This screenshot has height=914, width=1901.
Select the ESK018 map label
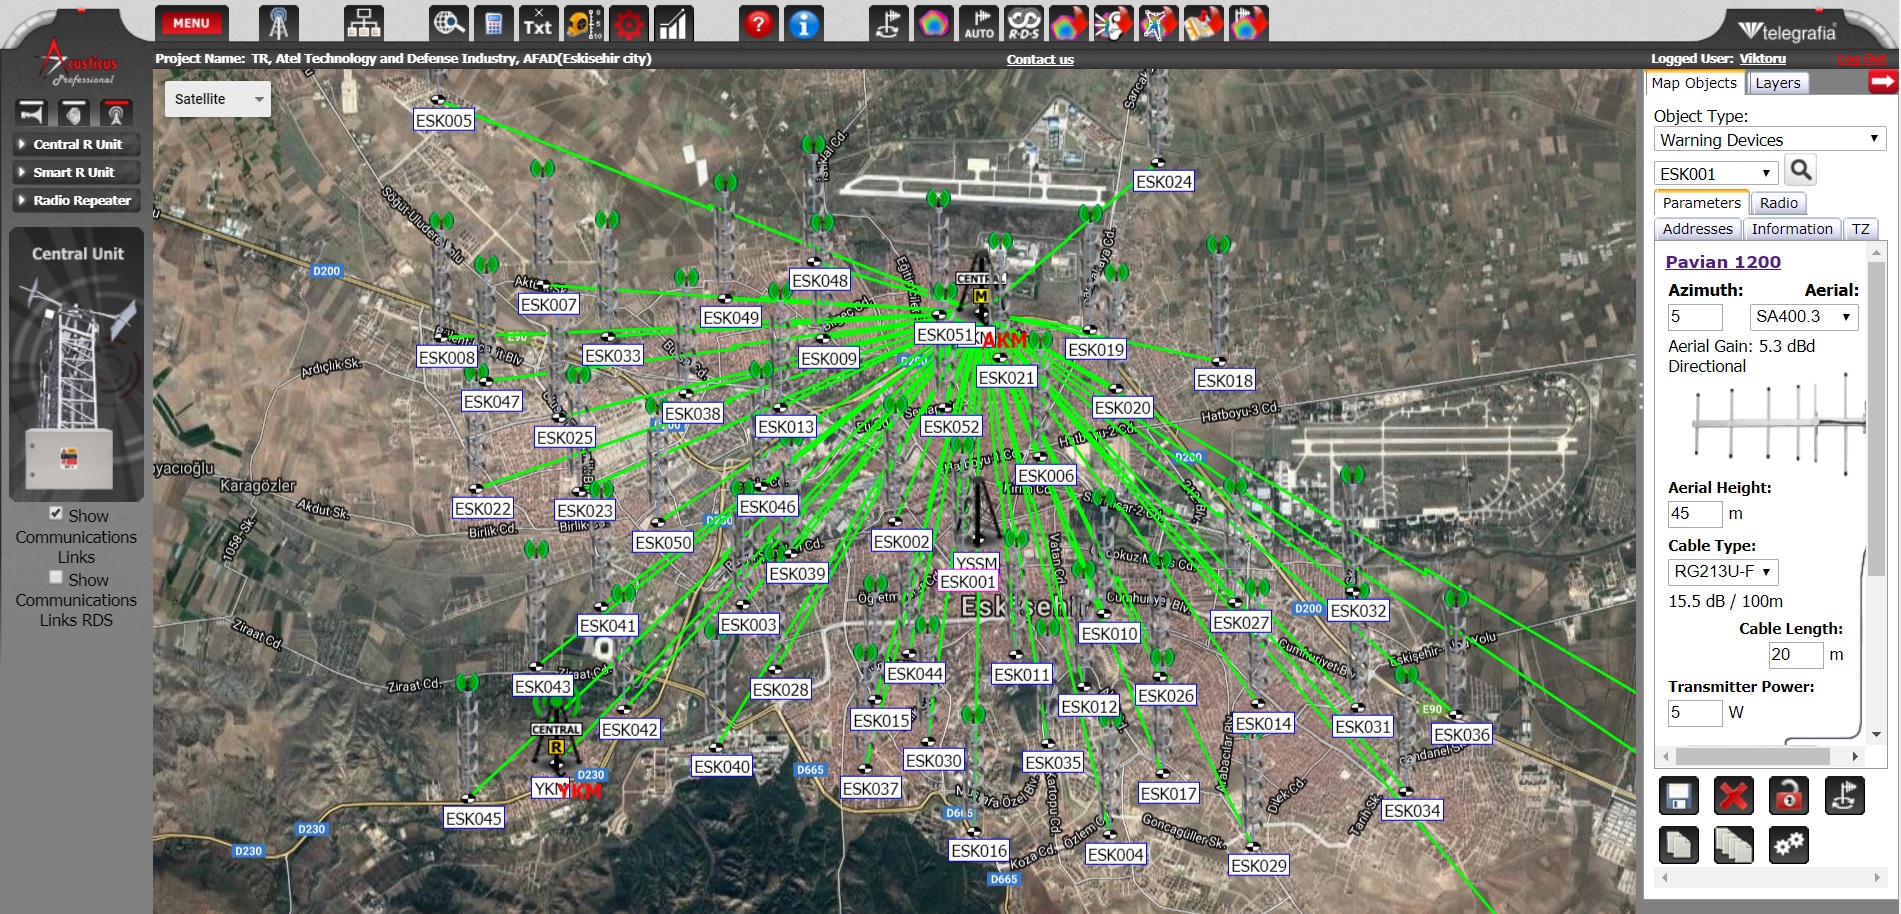pos(1225,381)
